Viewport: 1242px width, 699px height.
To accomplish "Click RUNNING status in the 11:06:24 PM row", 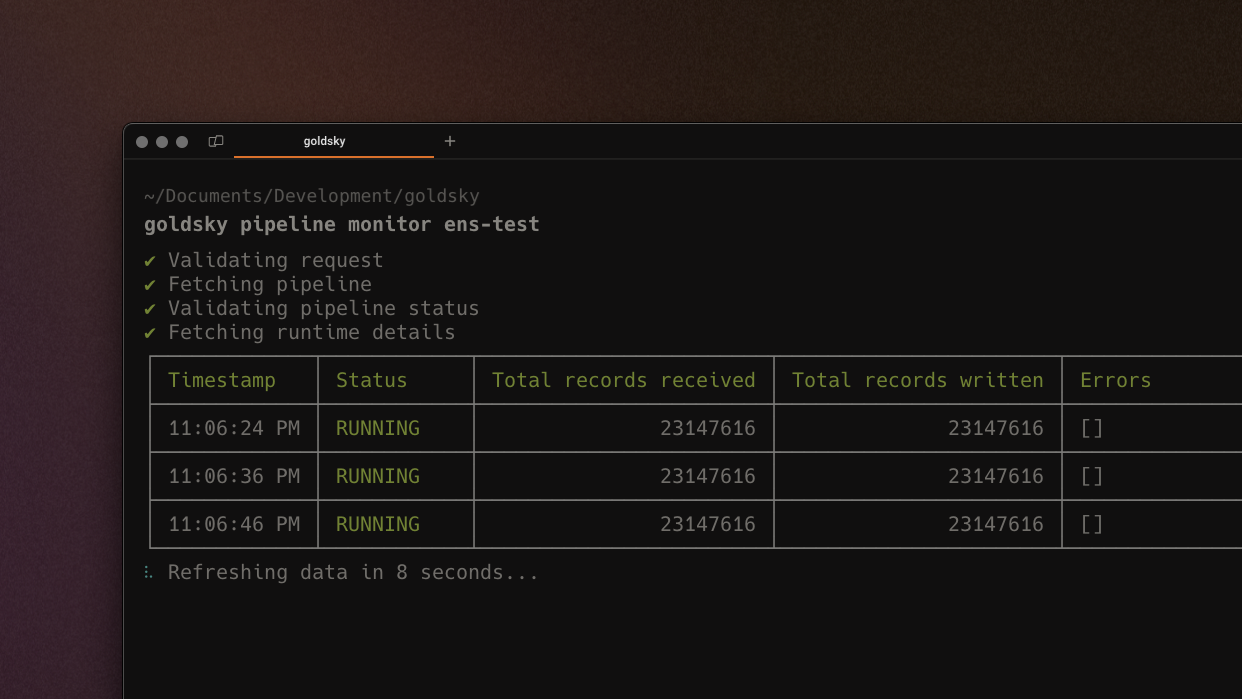I will point(378,428).
